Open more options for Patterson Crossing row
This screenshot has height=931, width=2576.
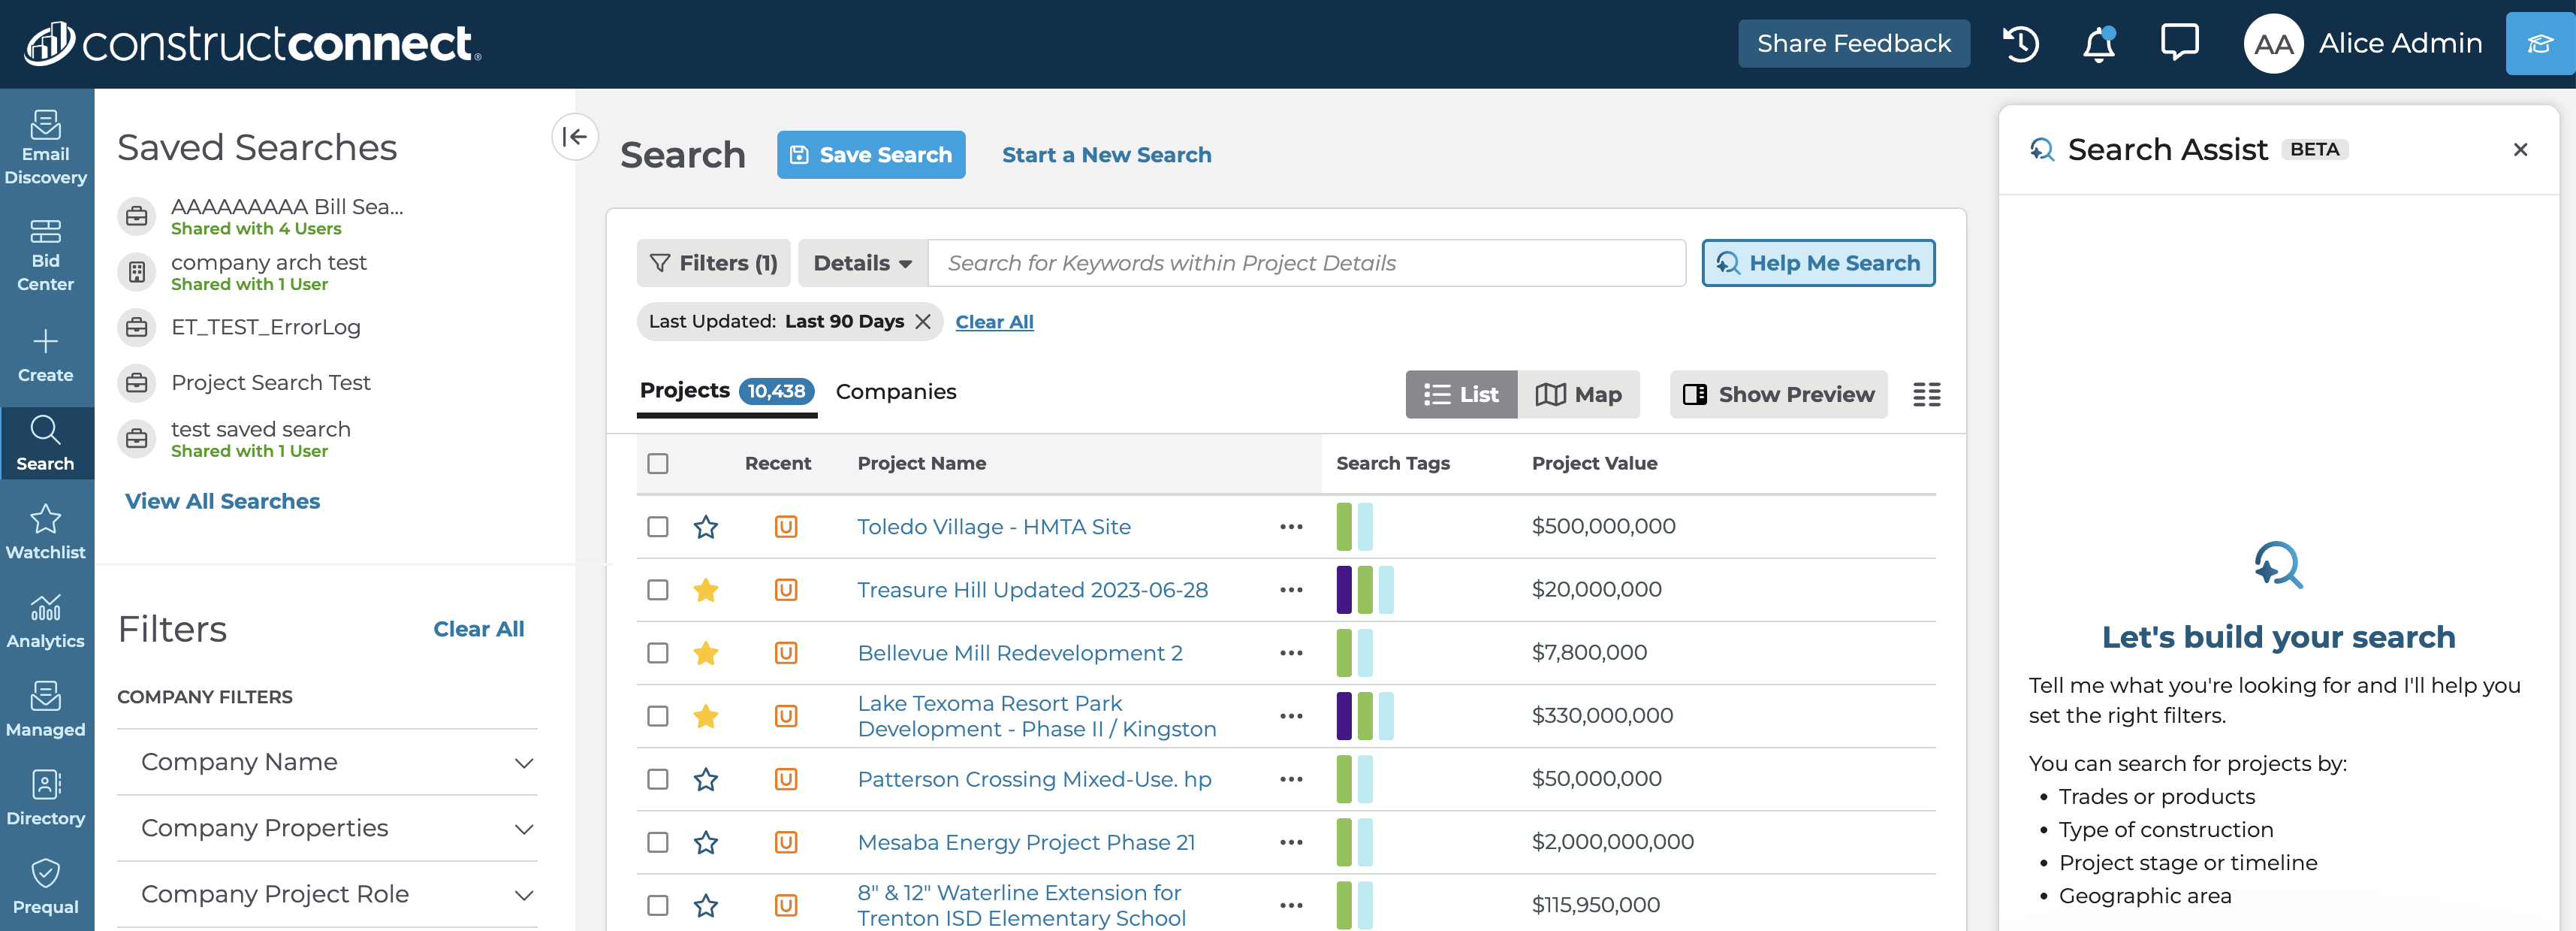tap(1291, 779)
